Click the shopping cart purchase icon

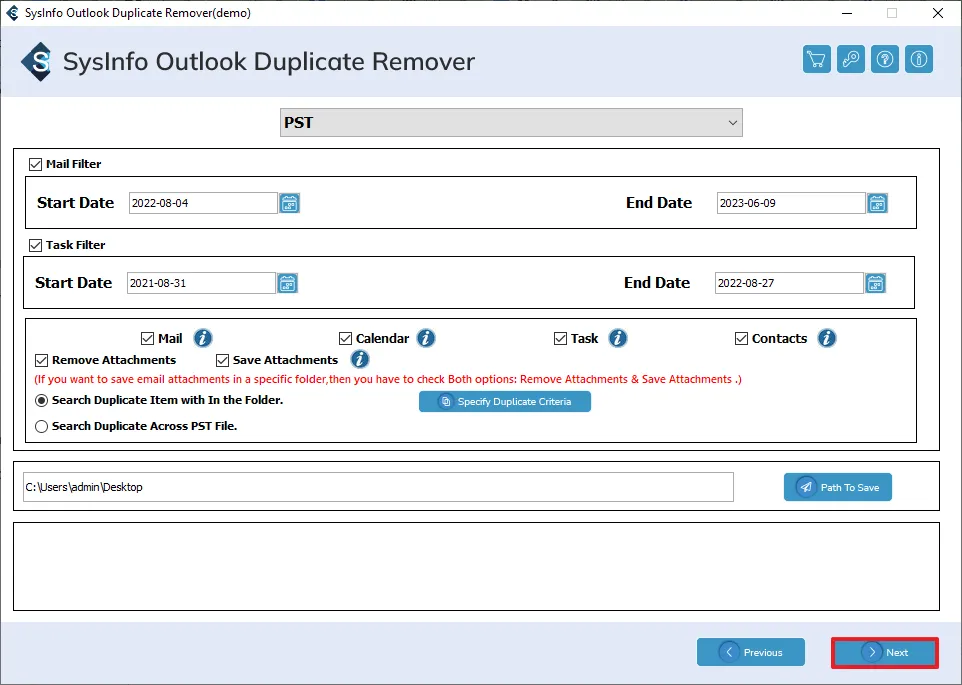(817, 59)
